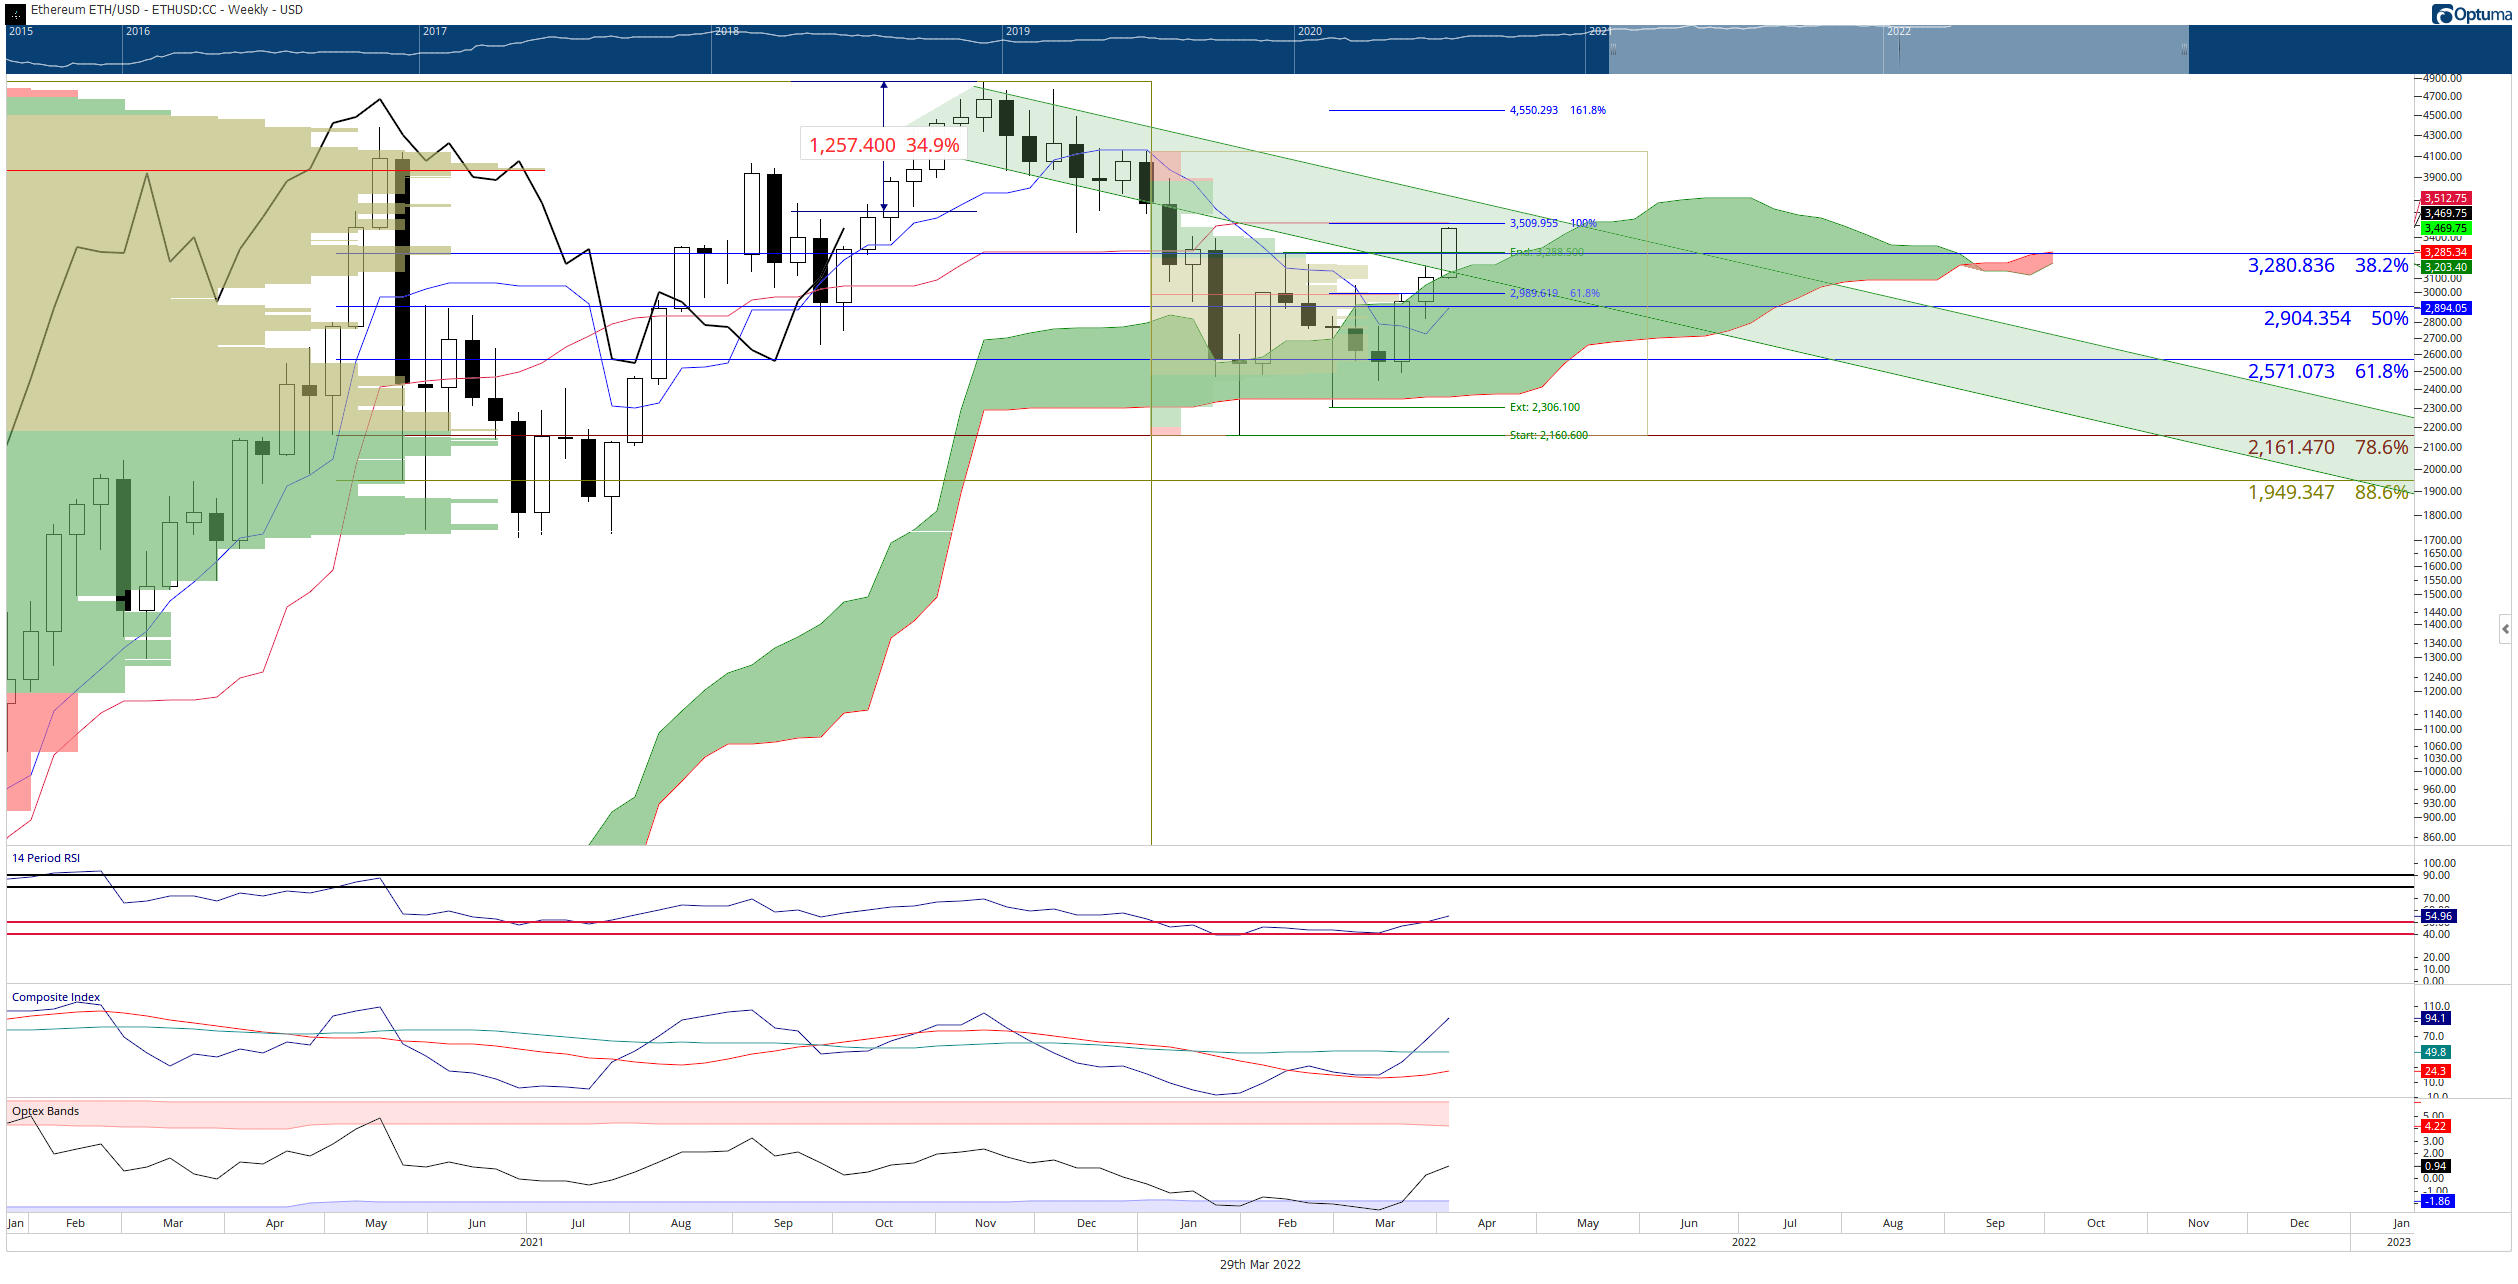Image resolution: width=2518 pixels, height=1284 pixels.
Task: Click the 94.1 Composite Index value tag
Action: point(2435,1018)
